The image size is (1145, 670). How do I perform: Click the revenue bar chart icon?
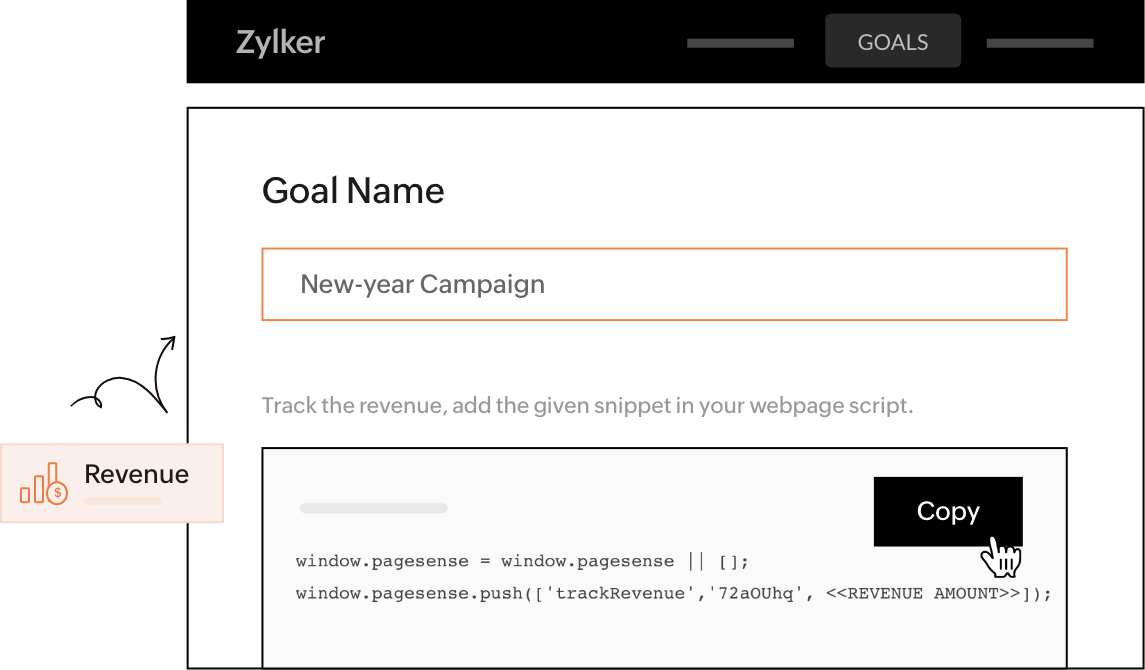point(43,483)
